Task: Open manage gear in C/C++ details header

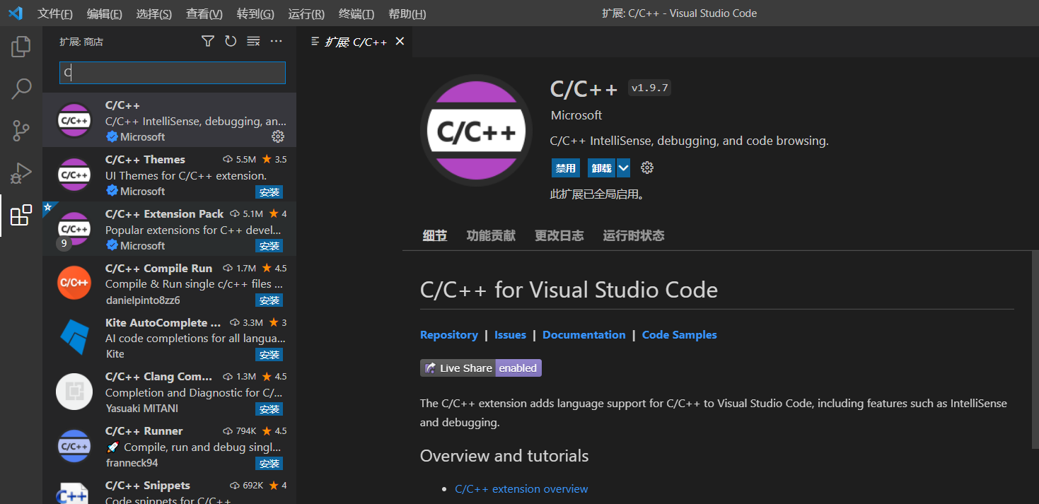Action: (x=647, y=168)
